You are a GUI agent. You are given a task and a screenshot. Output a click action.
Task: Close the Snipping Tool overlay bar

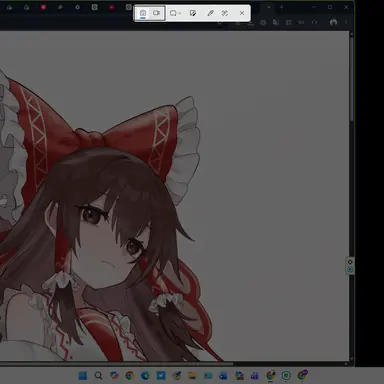point(242,13)
